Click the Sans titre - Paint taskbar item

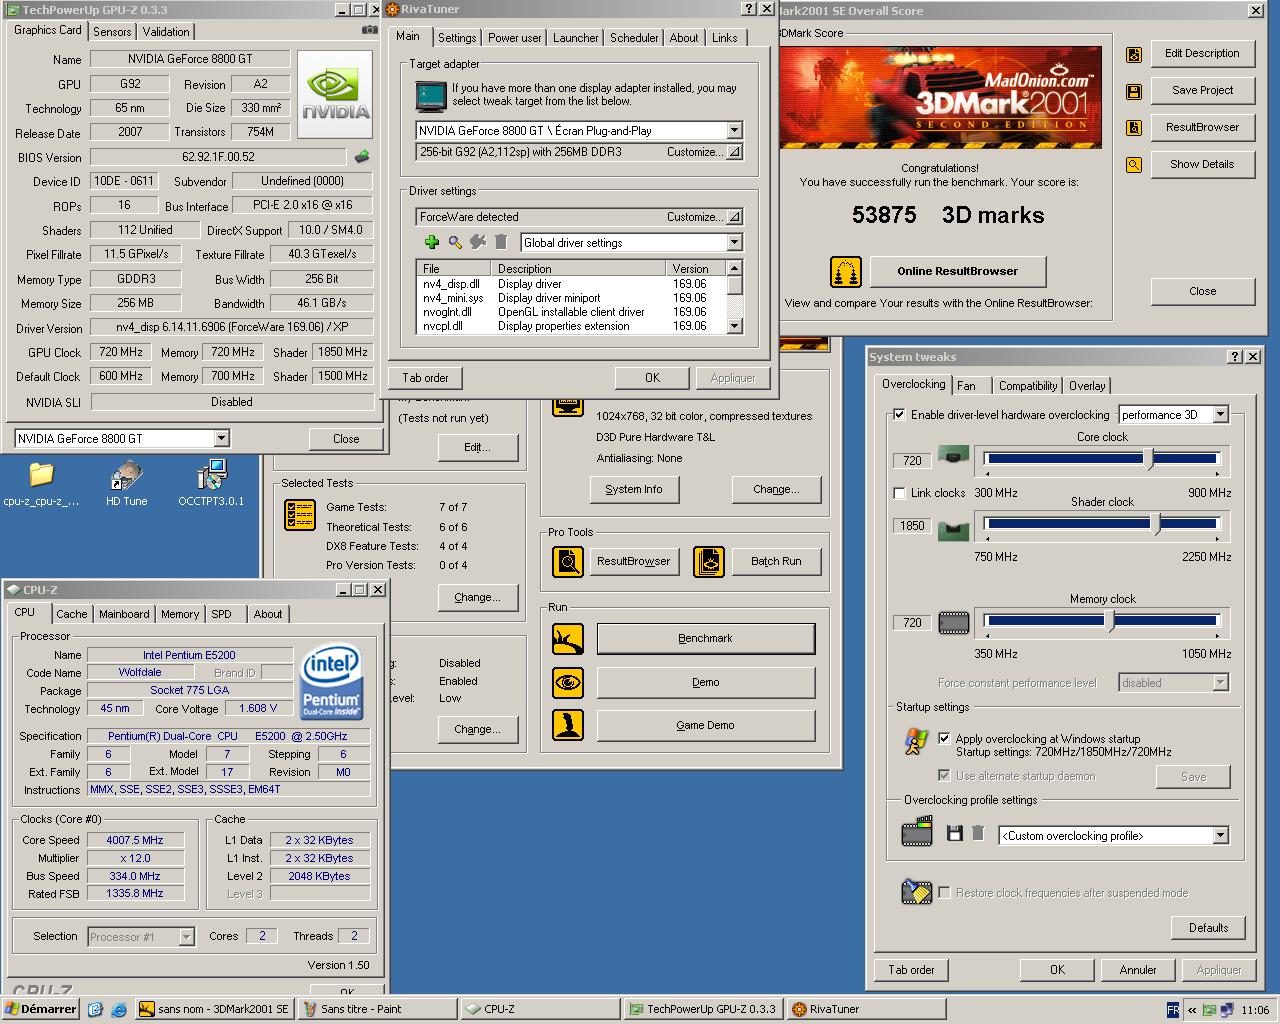point(377,1009)
